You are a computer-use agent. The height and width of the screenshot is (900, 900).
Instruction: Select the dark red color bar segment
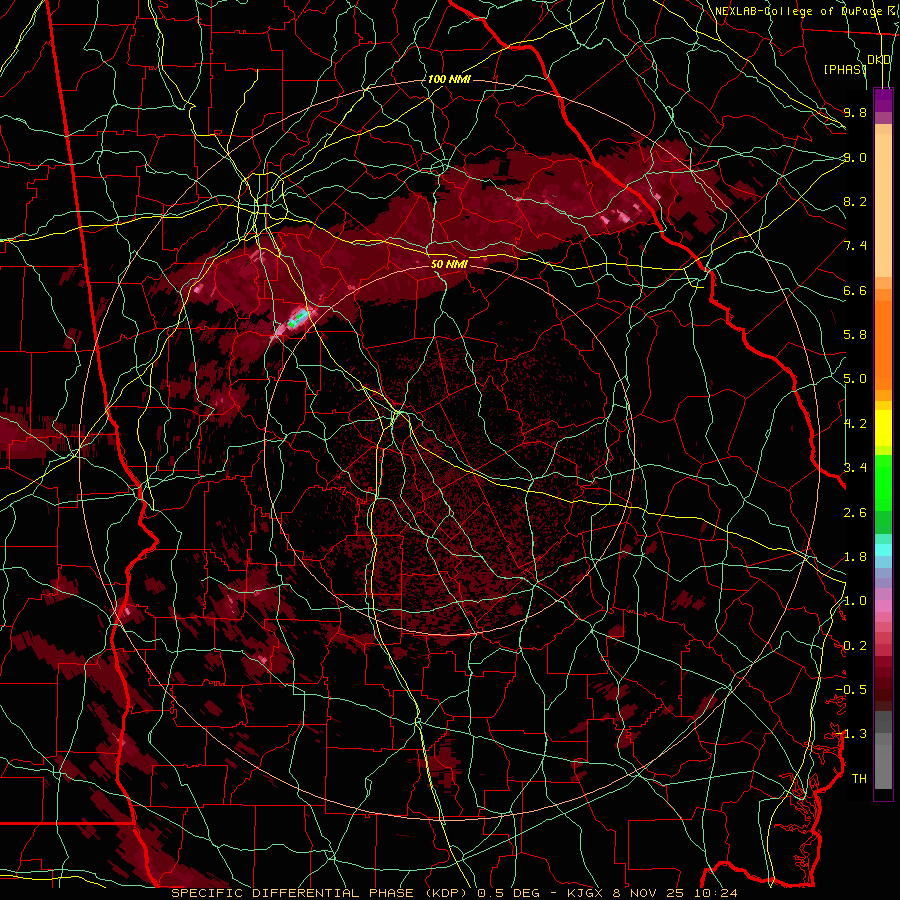click(883, 683)
